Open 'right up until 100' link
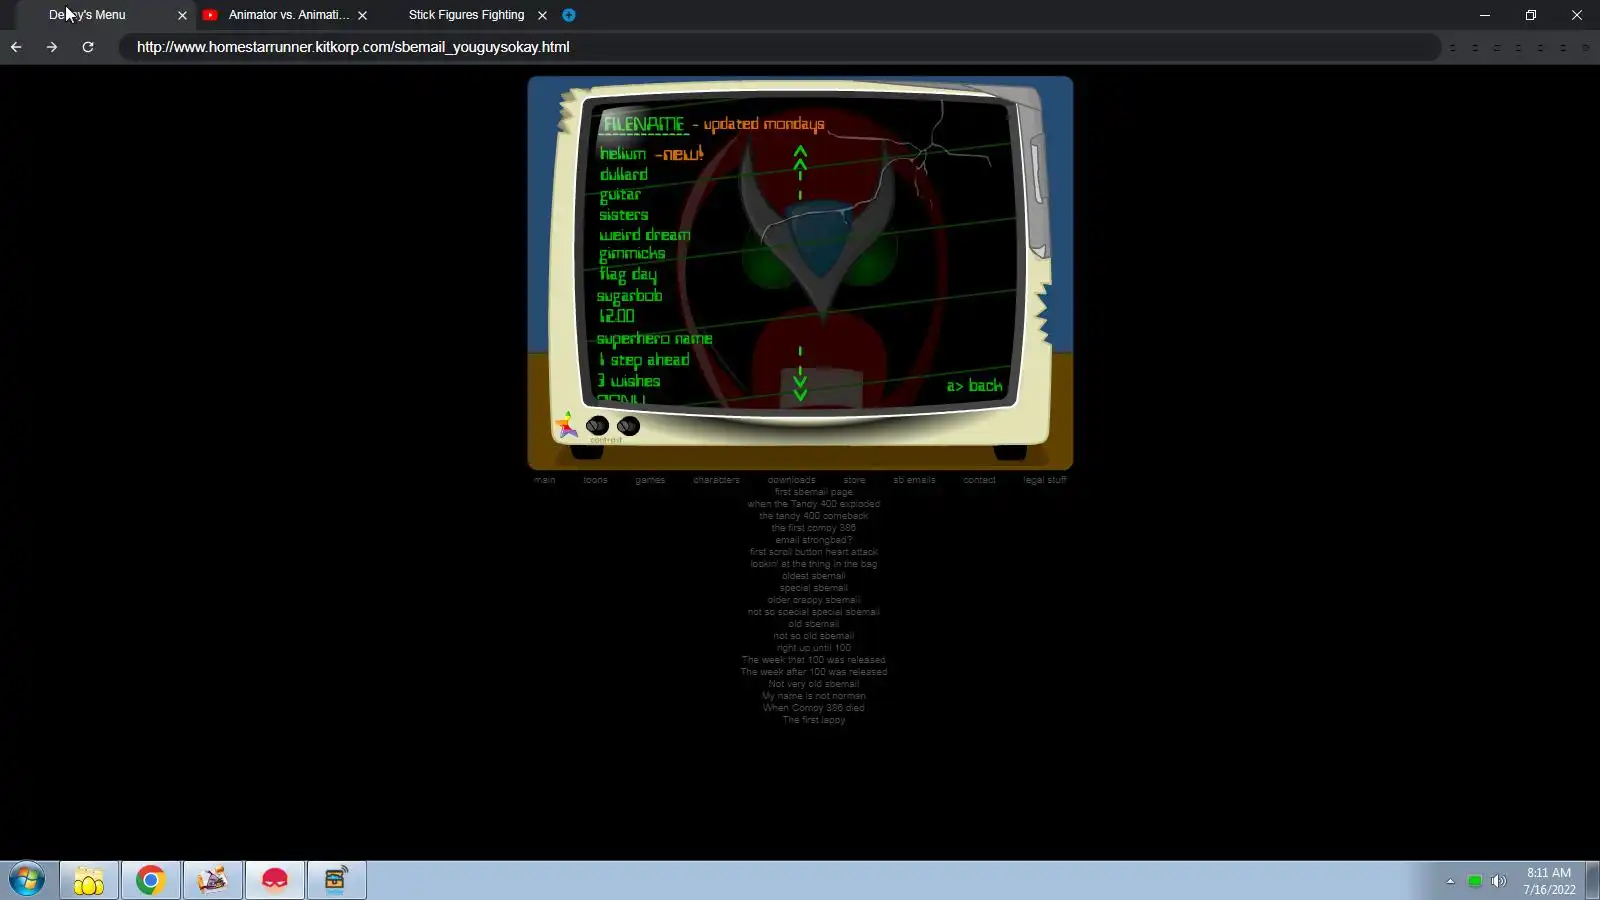Screen dimensions: 1600x900 (x=814, y=648)
